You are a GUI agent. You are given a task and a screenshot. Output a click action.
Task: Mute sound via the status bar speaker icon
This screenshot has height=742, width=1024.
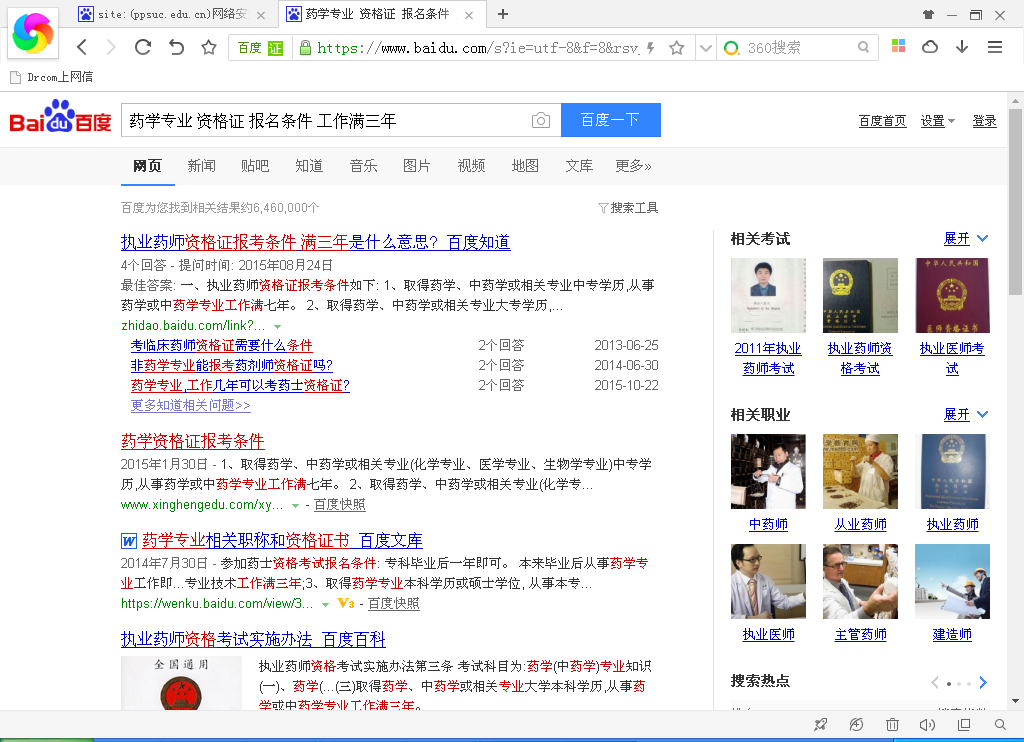pos(927,724)
